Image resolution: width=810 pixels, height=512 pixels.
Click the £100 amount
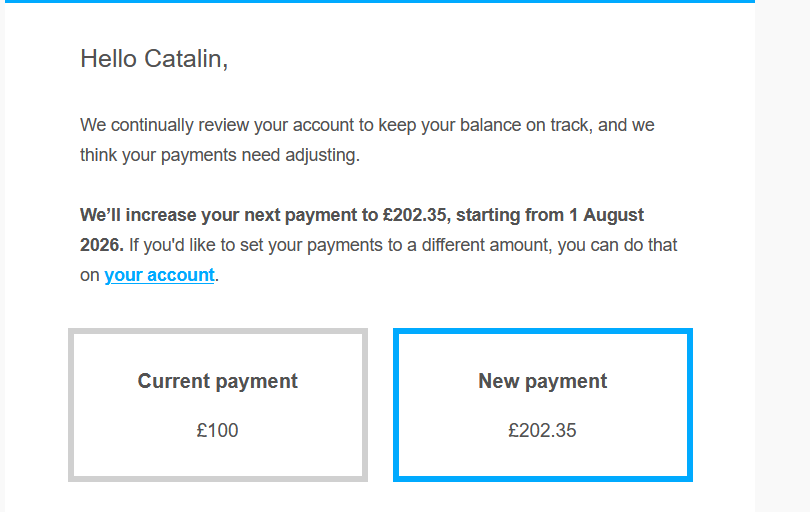pyautogui.click(x=217, y=430)
